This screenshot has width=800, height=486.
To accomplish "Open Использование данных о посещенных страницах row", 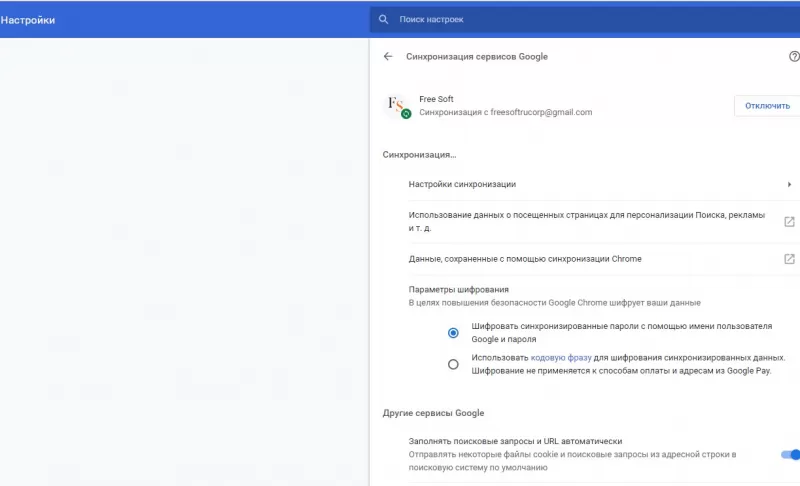I will coord(602,222).
